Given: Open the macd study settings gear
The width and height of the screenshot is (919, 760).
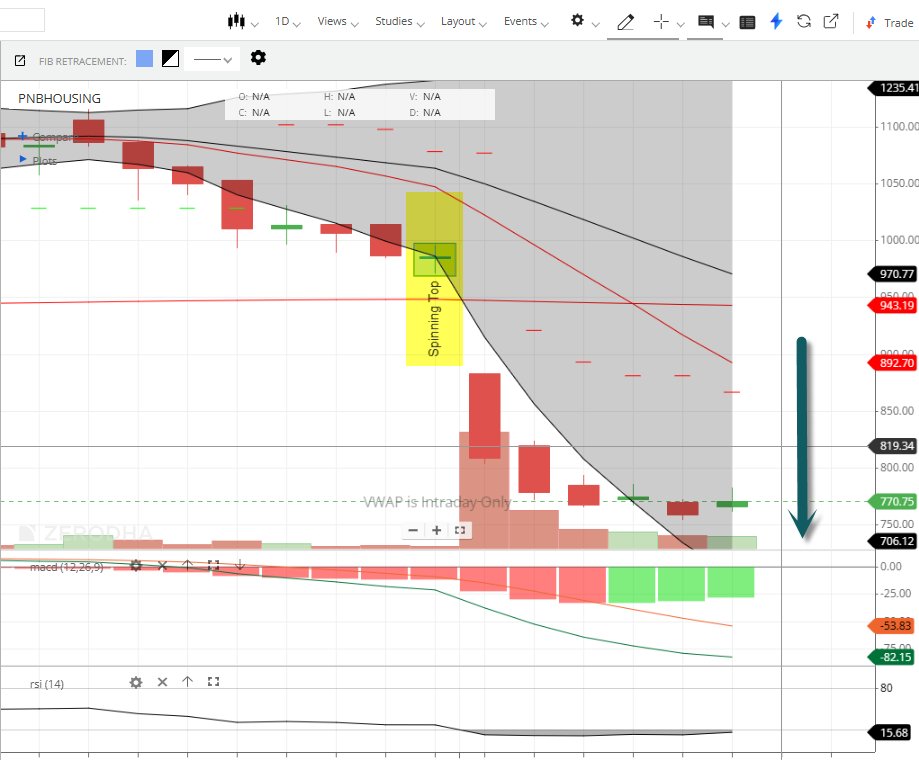Looking at the screenshot, I should click(136, 566).
